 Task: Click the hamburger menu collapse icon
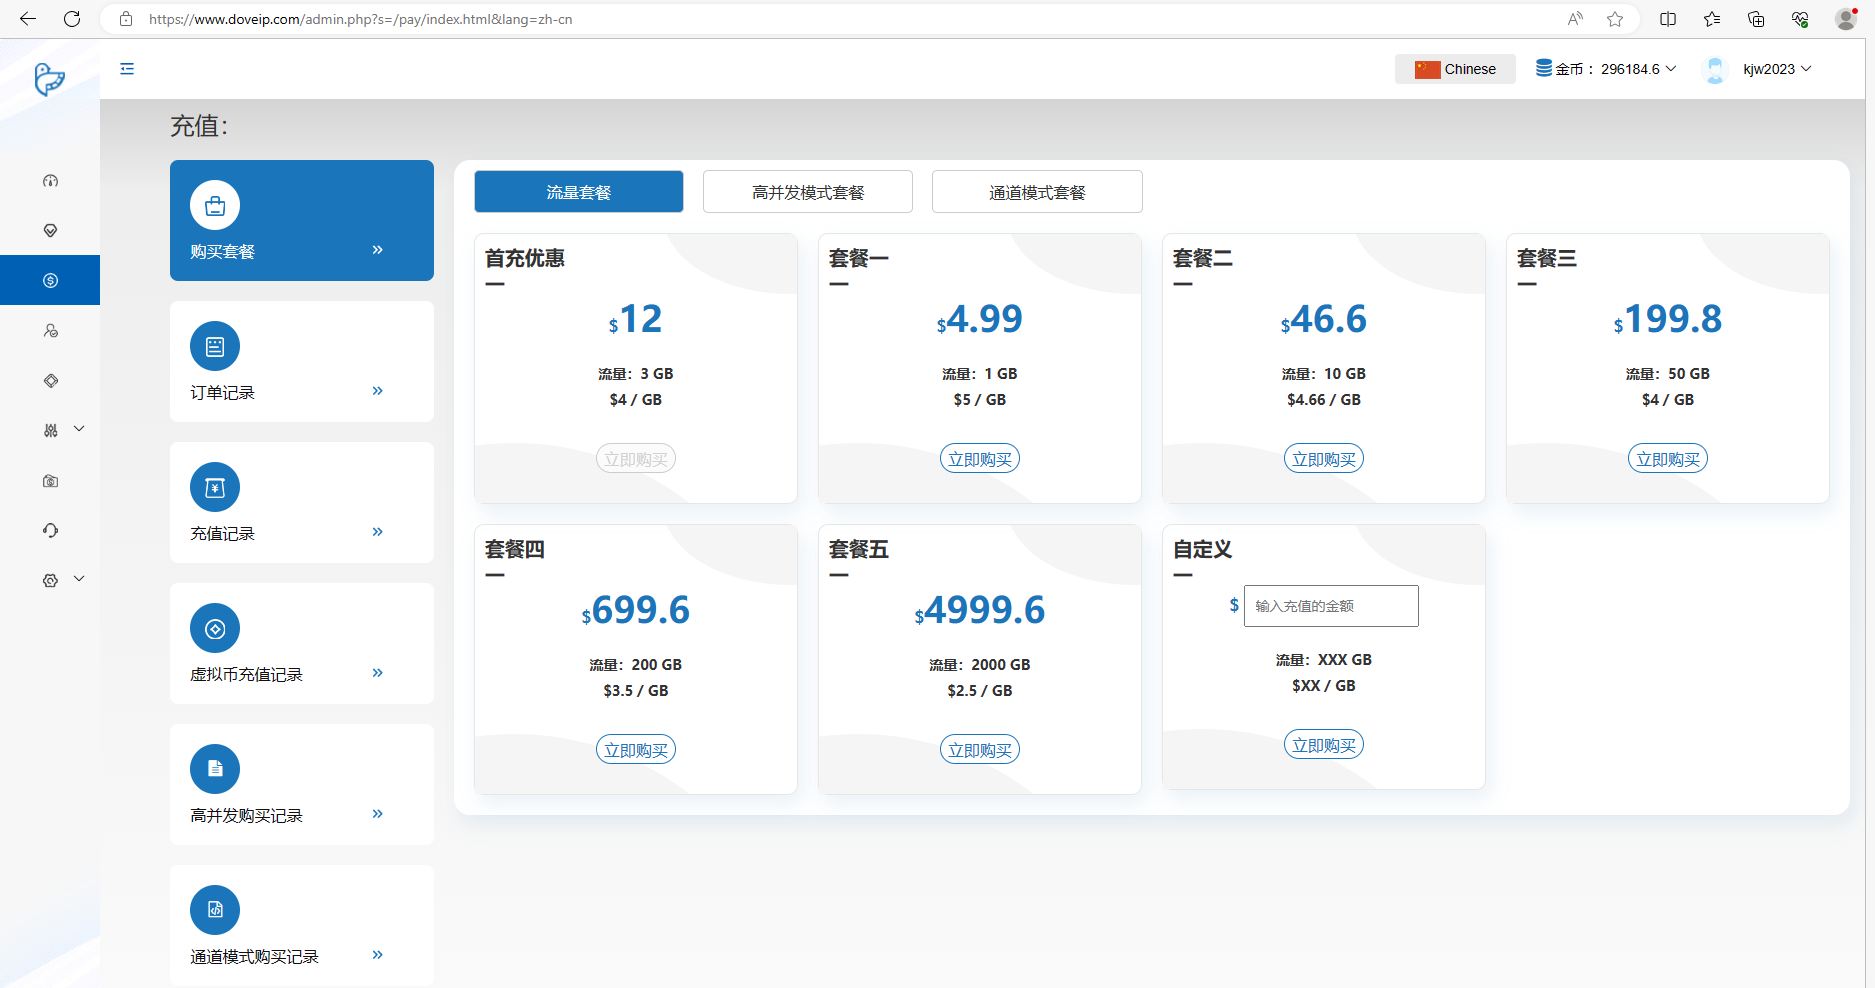click(127, 69)
